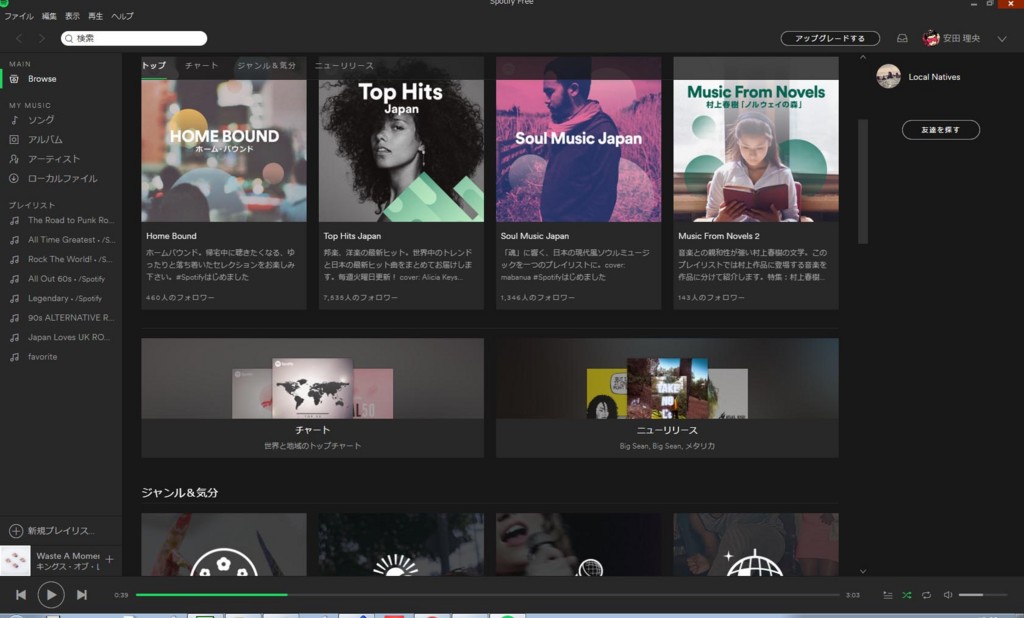Mute with the speaker volume icon
The width and height of the screenshot is (1024, 618).
(948, 595)
